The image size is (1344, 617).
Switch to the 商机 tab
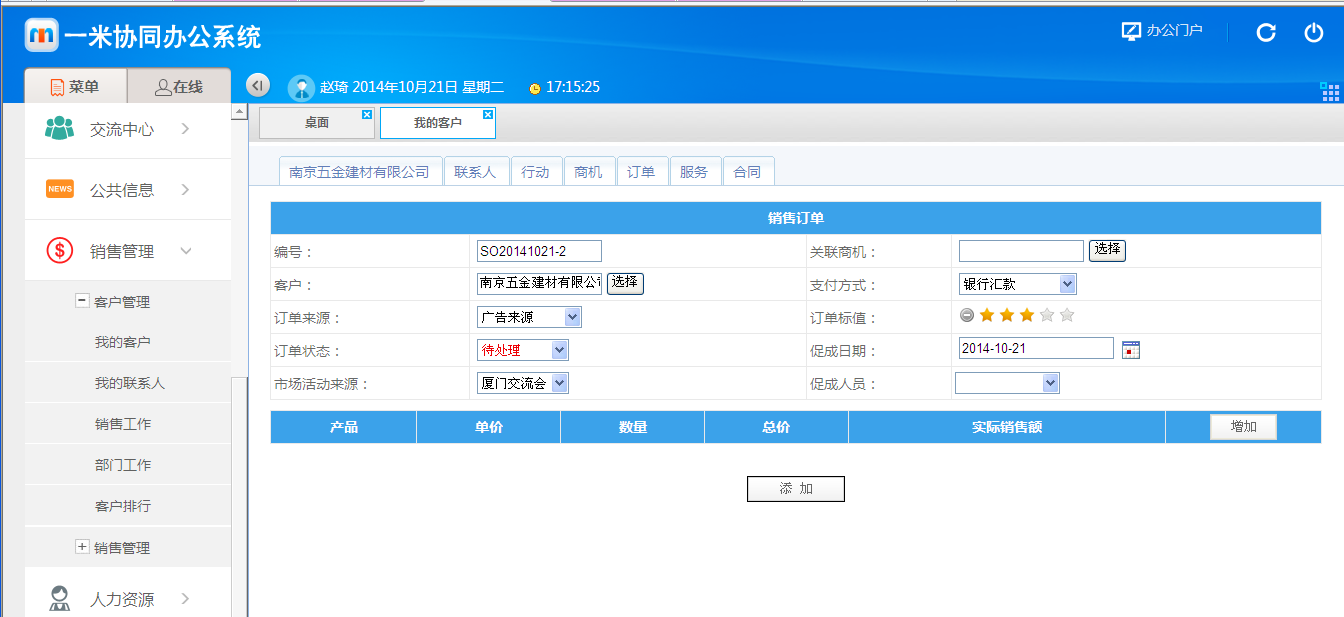click(x=589, y=172)
